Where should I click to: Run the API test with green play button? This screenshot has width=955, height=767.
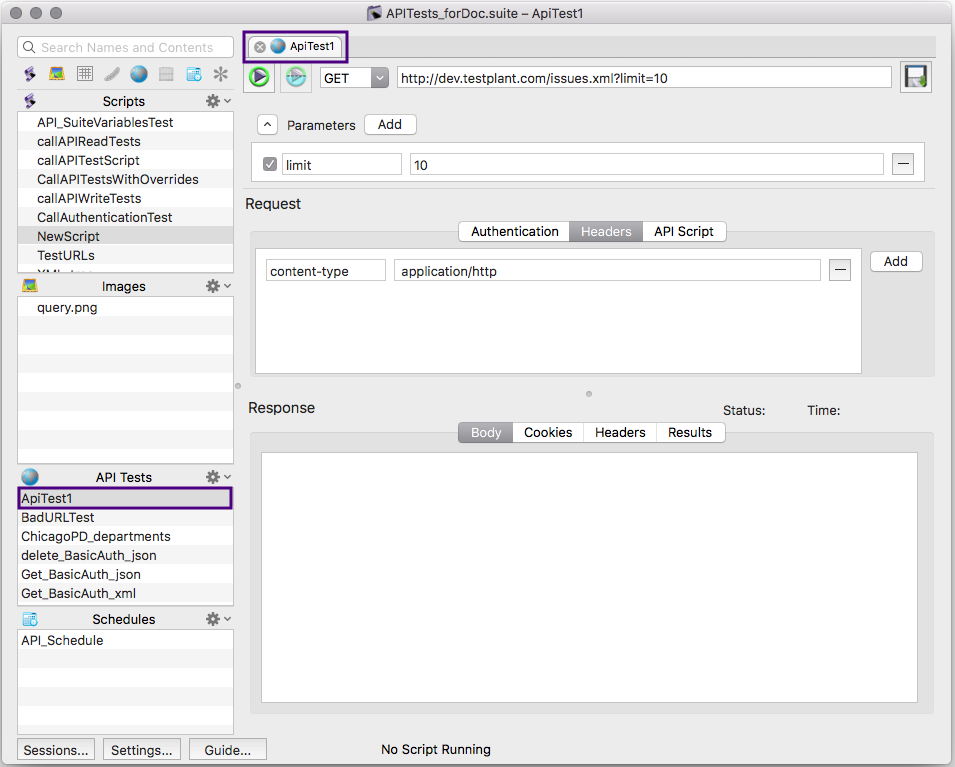(259, 77)
